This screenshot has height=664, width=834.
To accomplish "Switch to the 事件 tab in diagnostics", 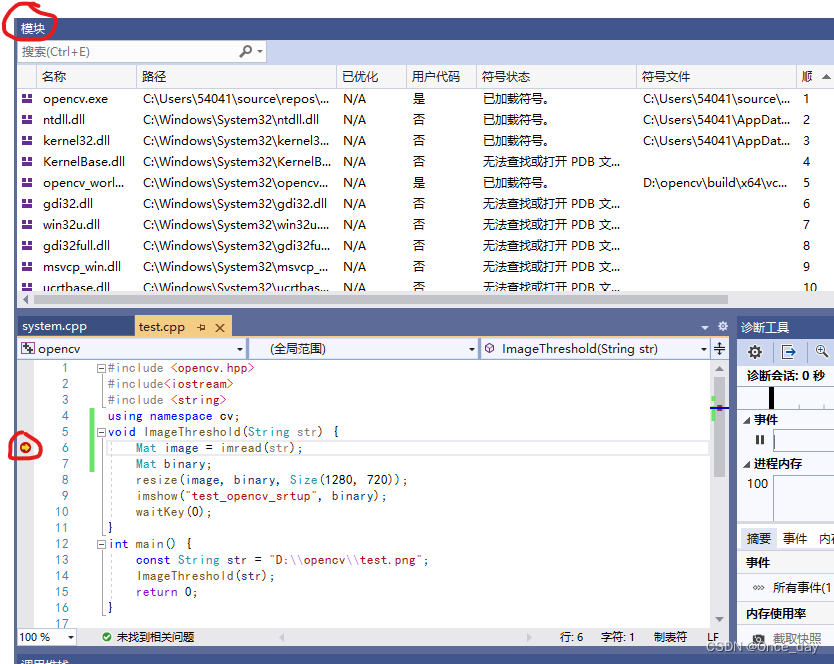I will [x=795, y=538].
